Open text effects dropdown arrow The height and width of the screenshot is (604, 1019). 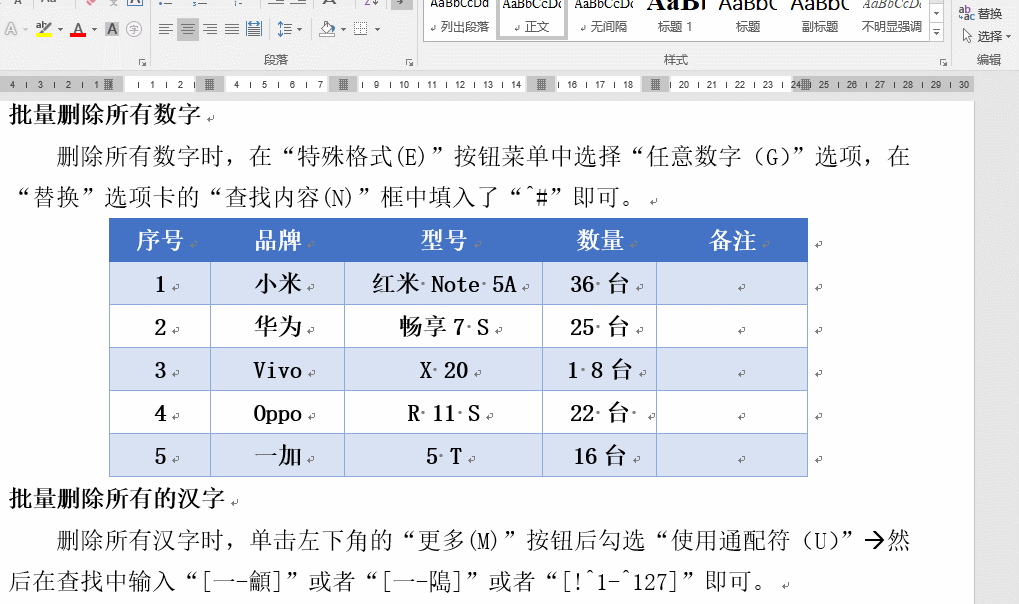(x=25, y=29)
